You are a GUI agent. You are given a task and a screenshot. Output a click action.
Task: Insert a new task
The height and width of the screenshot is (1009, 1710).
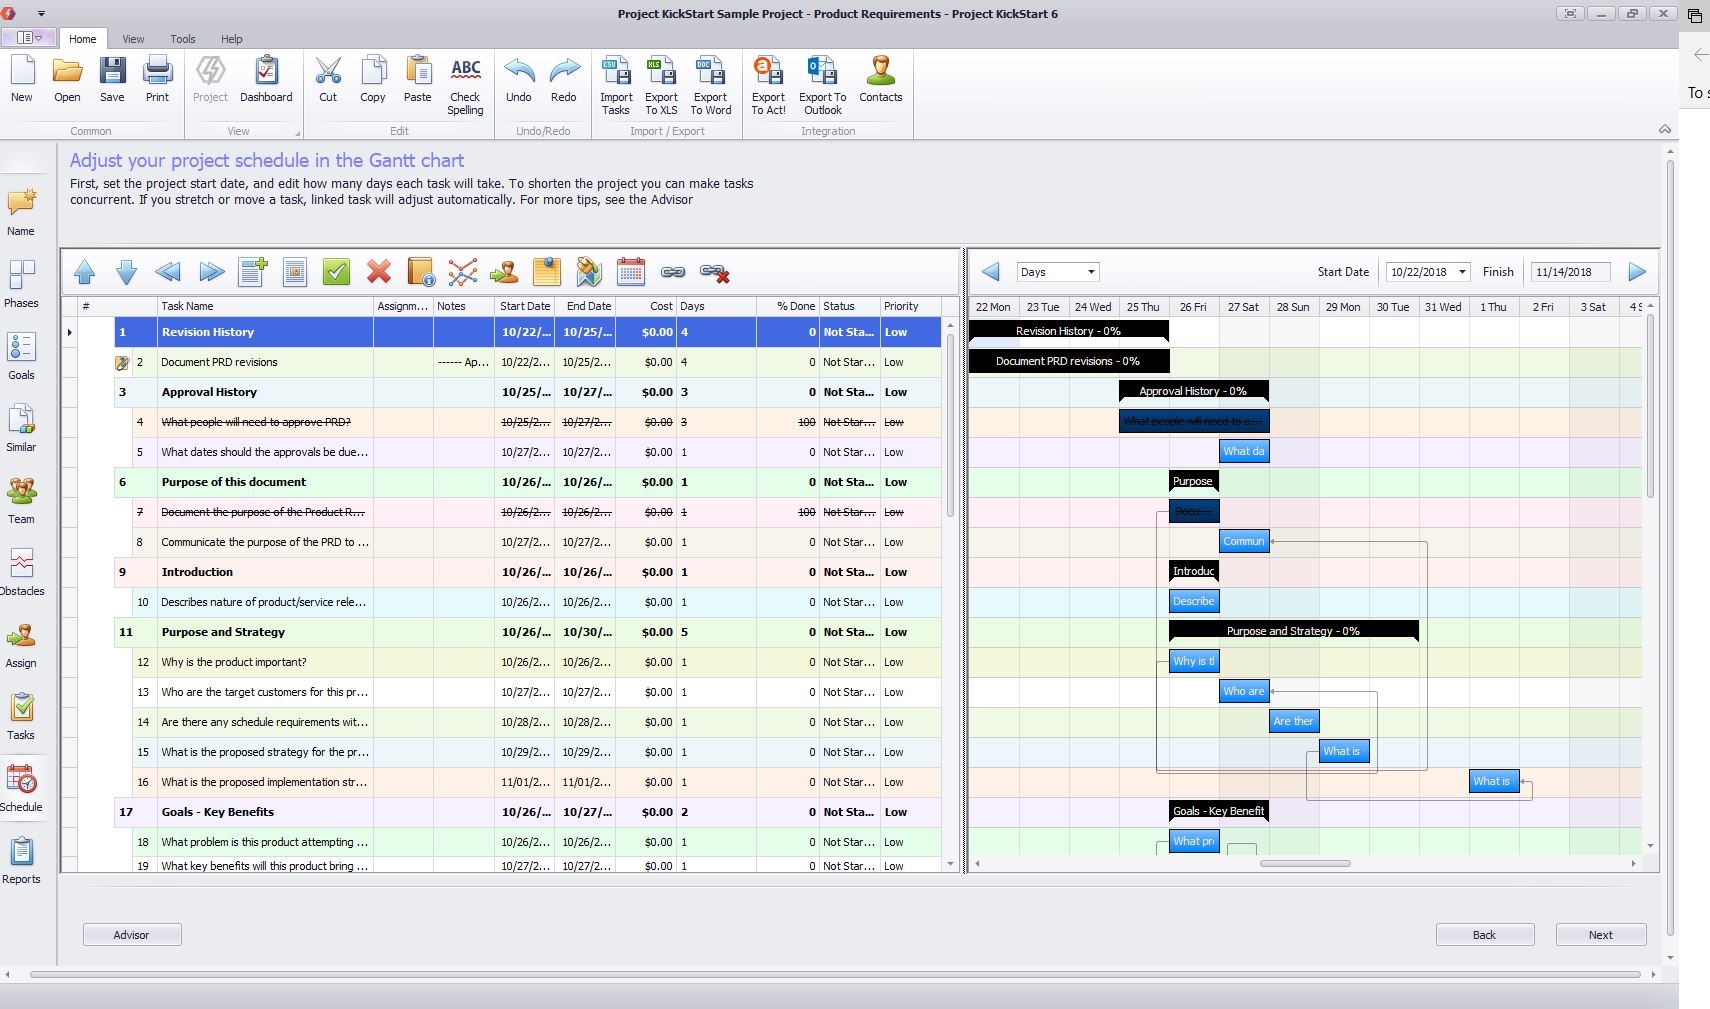tap(252, 271)
